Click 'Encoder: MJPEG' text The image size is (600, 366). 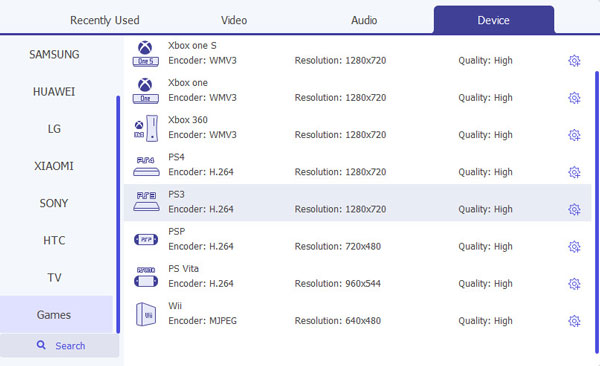point(202,320)
